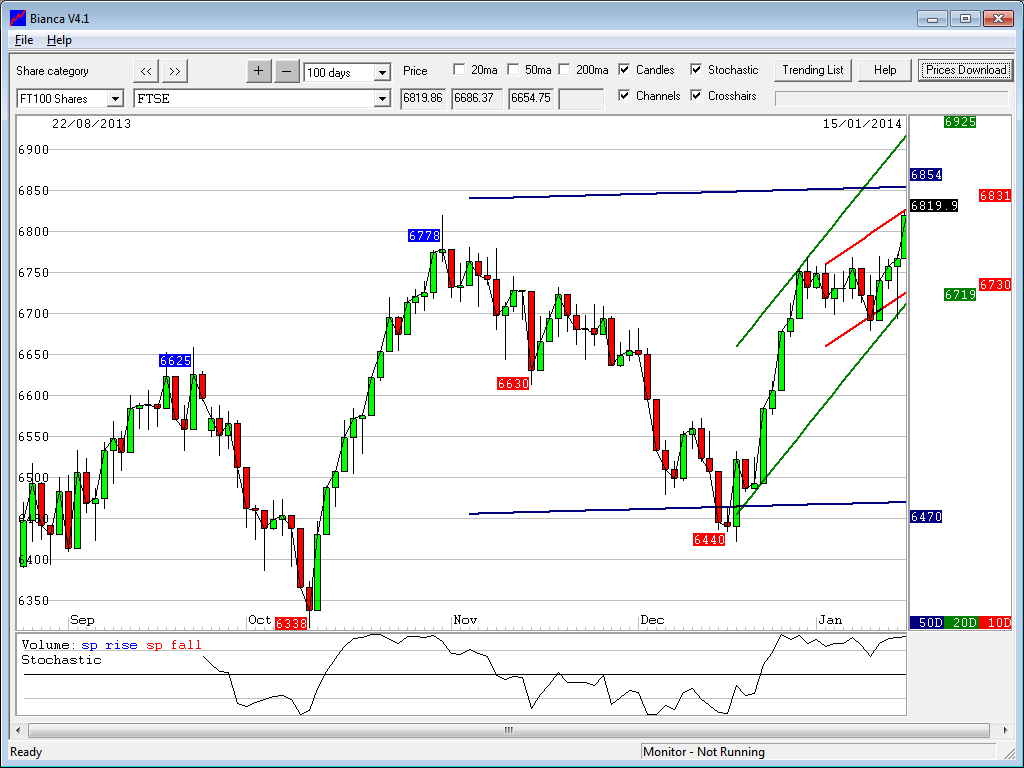This screenshot has width=1024, height=768.
Task: Open the FT100 Shares category dropdown
Action: [x=115, y=99]
